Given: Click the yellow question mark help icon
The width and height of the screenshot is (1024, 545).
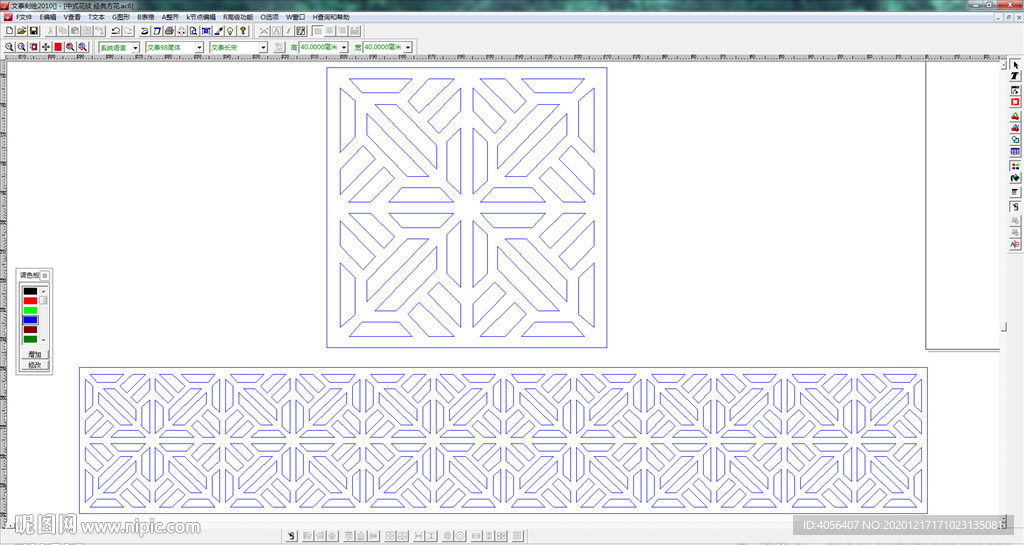Looking at the screenshot, I should [x=243, y=31].
